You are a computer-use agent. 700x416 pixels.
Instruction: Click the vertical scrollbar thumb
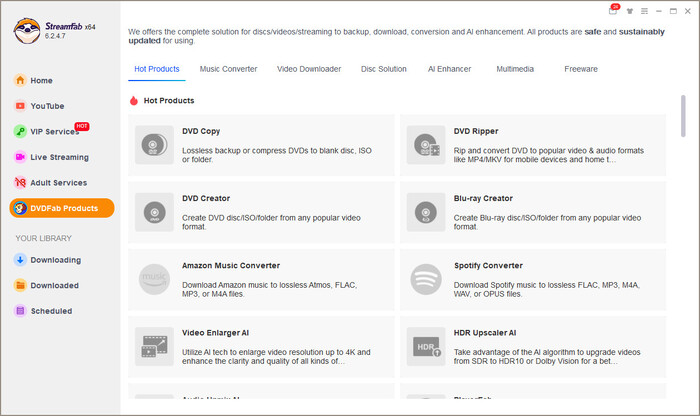pyautogui.click(x=683, y=116)
